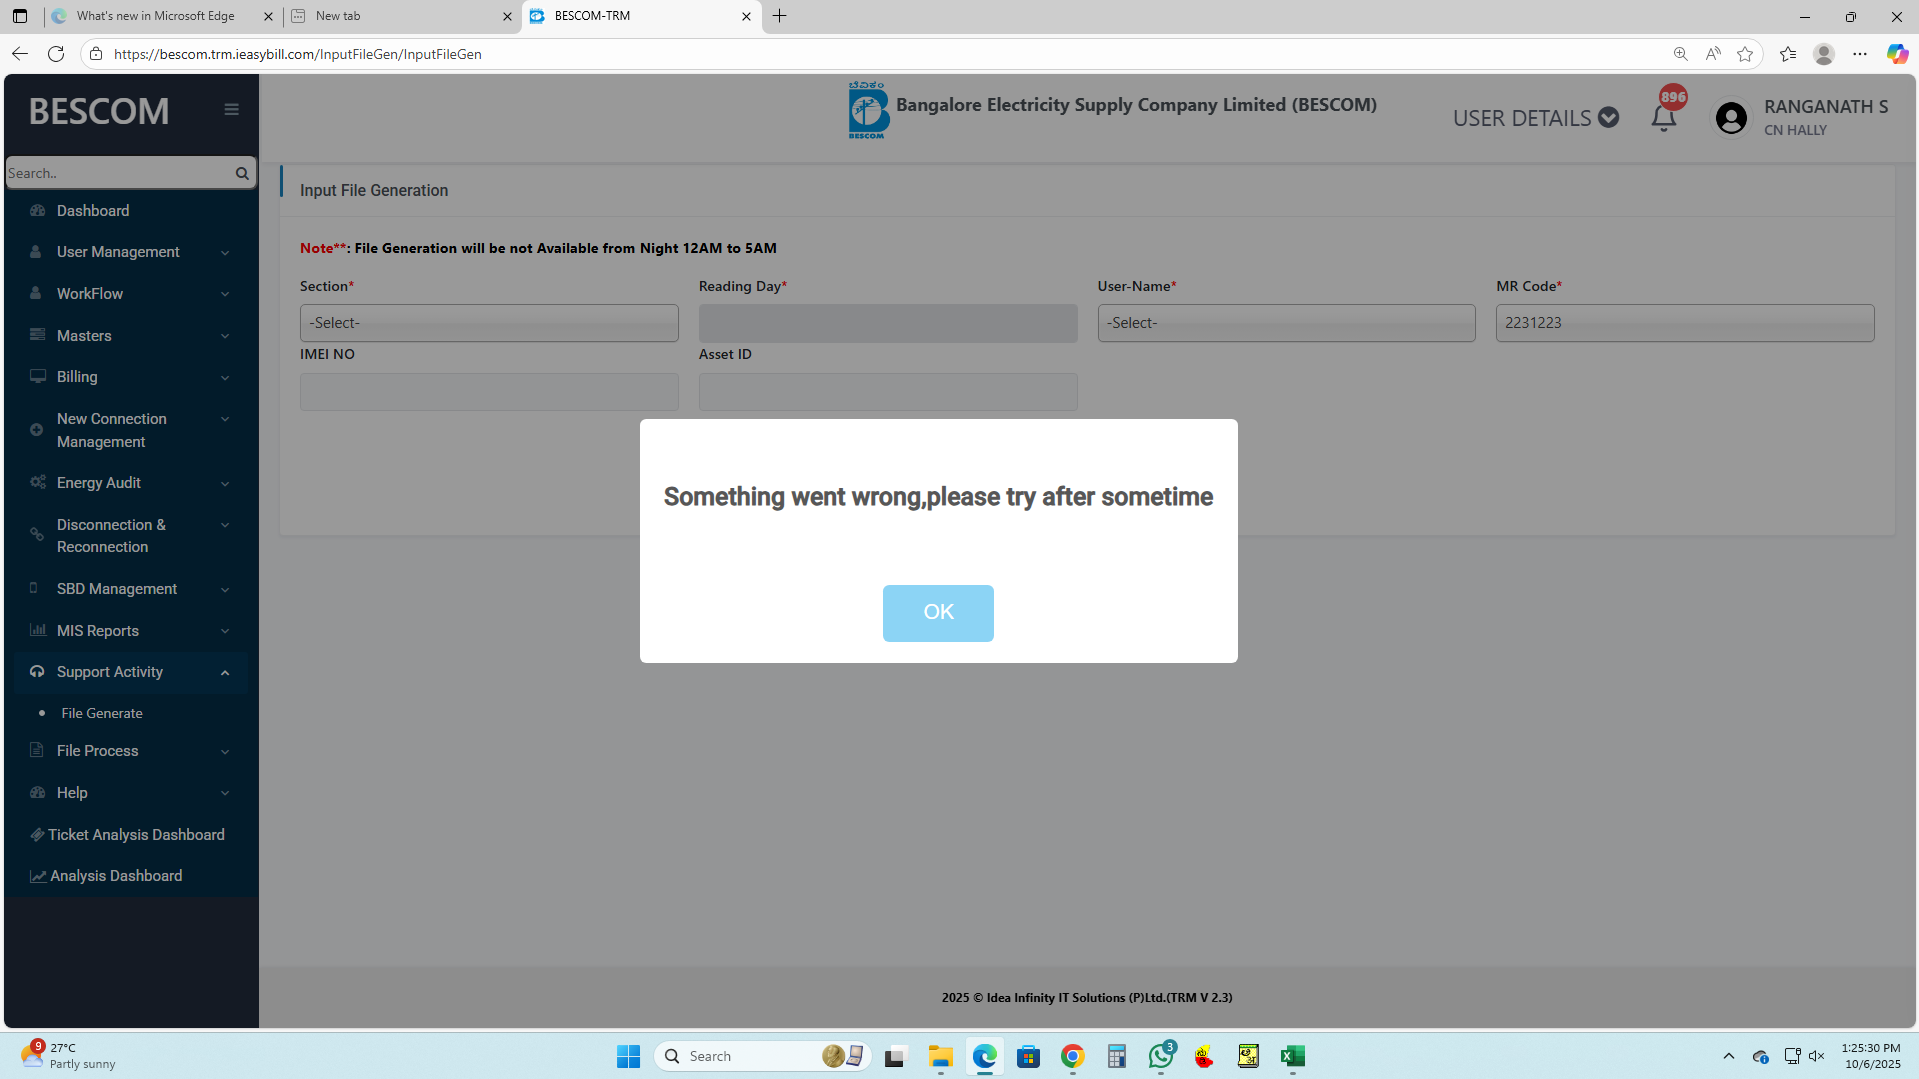Screen dimensions: 1919x1079
Task: Open the Edge tab actions menu
Action: point(20,16)
